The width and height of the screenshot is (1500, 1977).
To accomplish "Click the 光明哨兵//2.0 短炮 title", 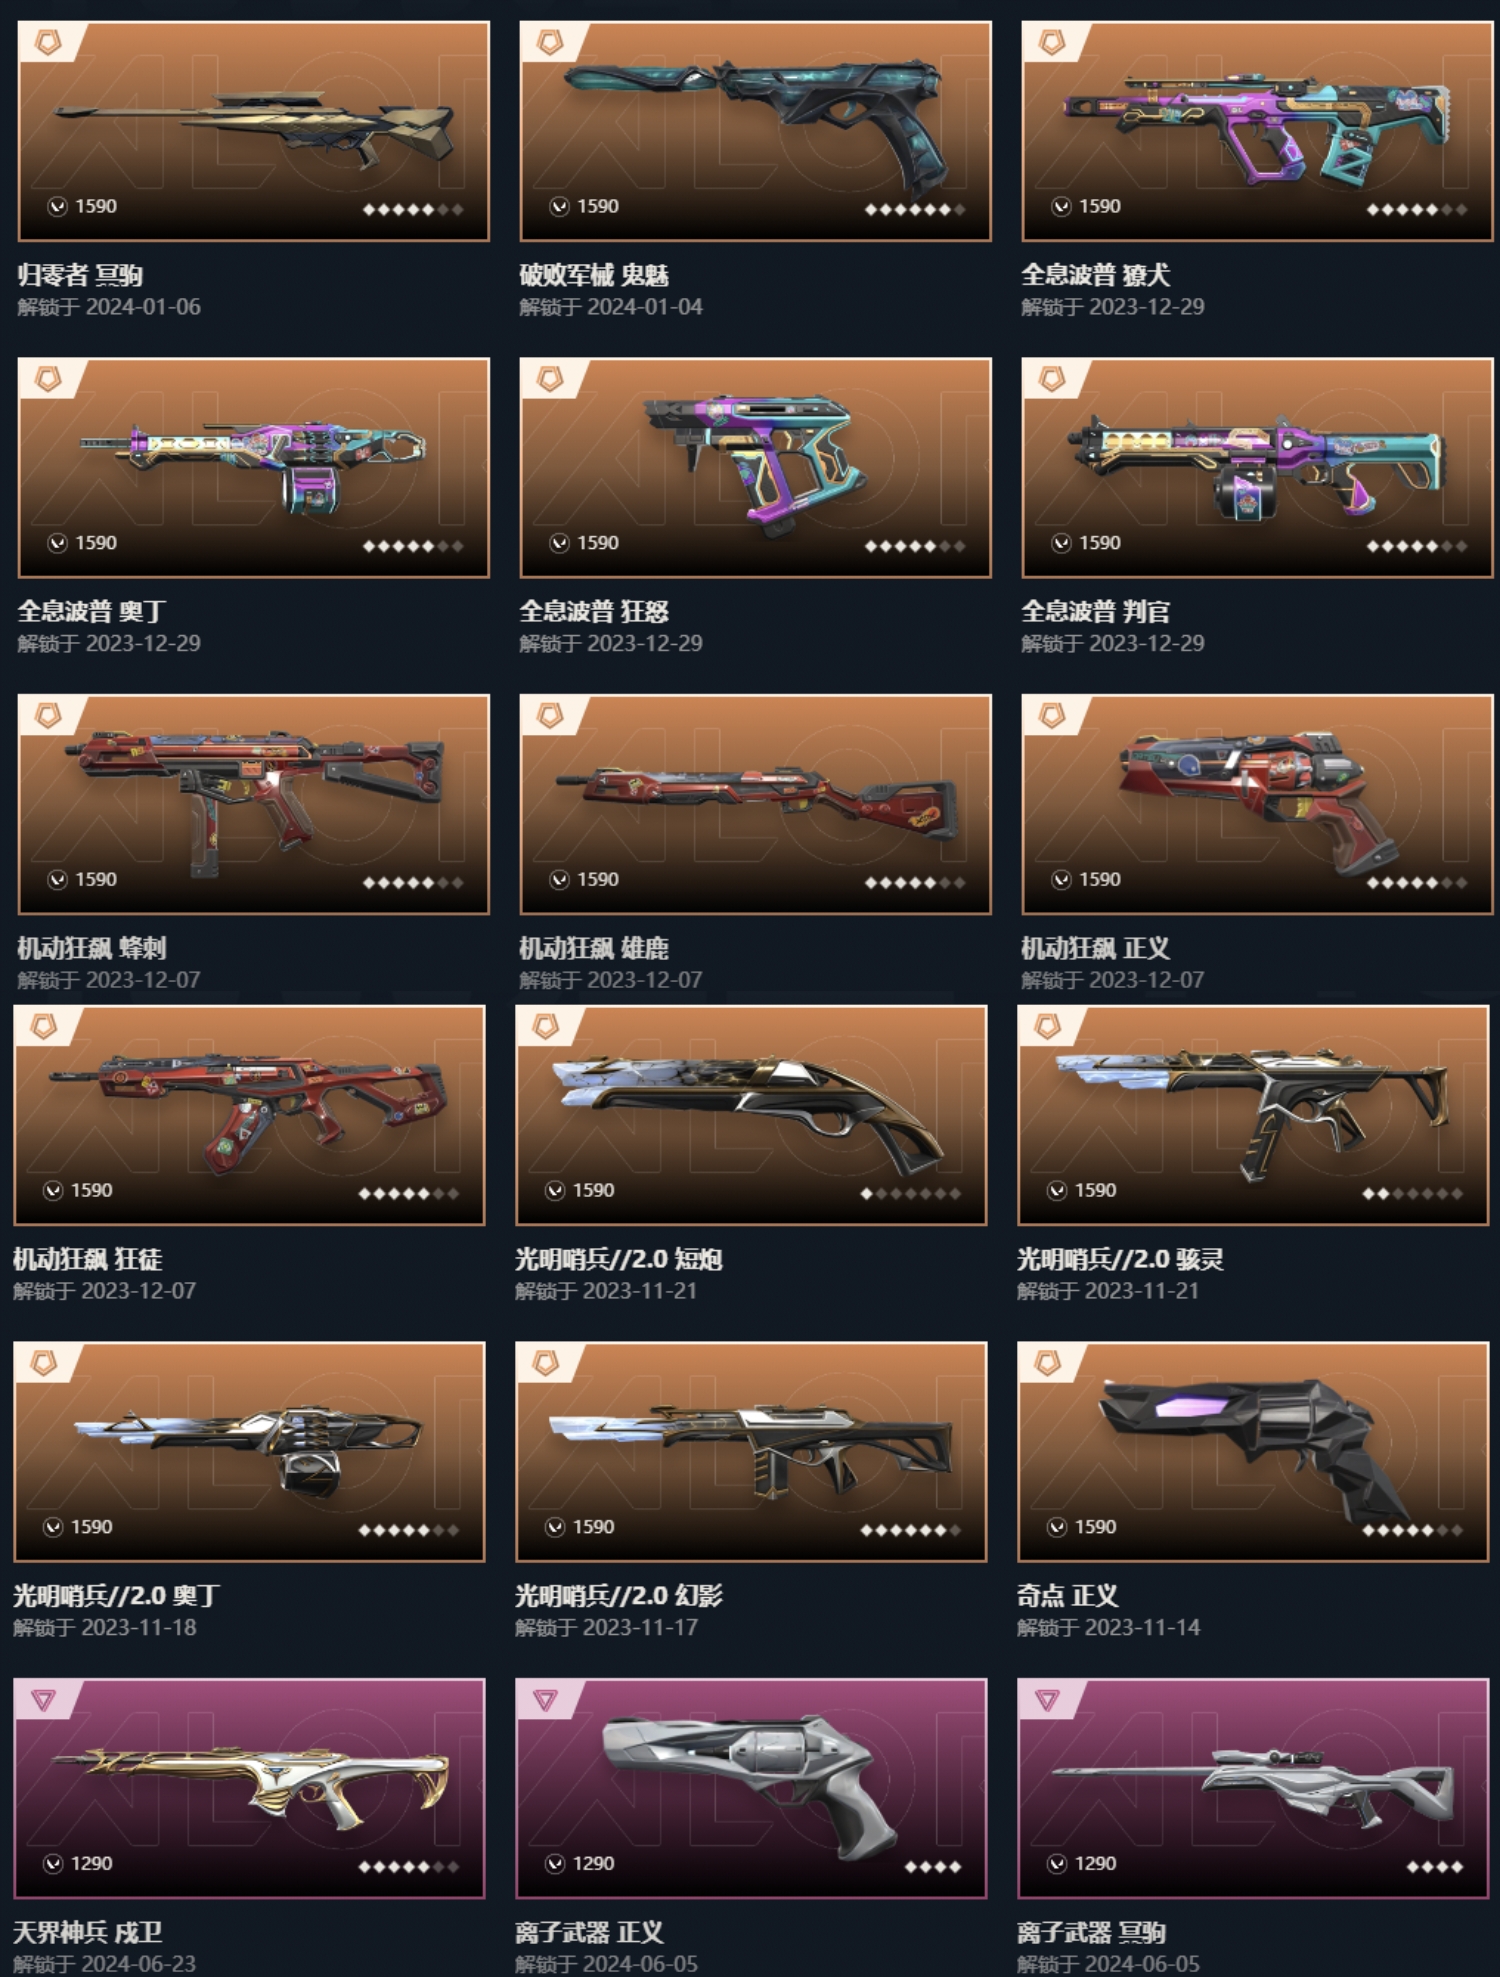I will pos(619,1259).
